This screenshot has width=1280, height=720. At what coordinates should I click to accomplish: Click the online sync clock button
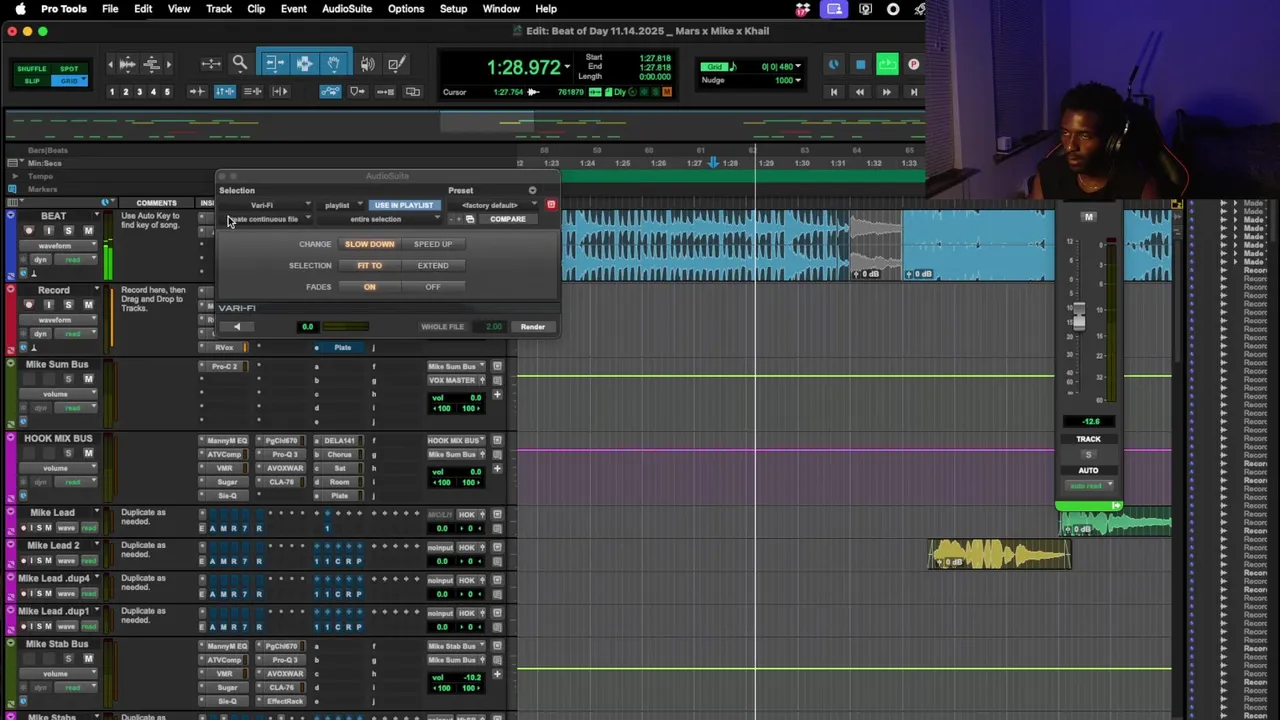833,65
